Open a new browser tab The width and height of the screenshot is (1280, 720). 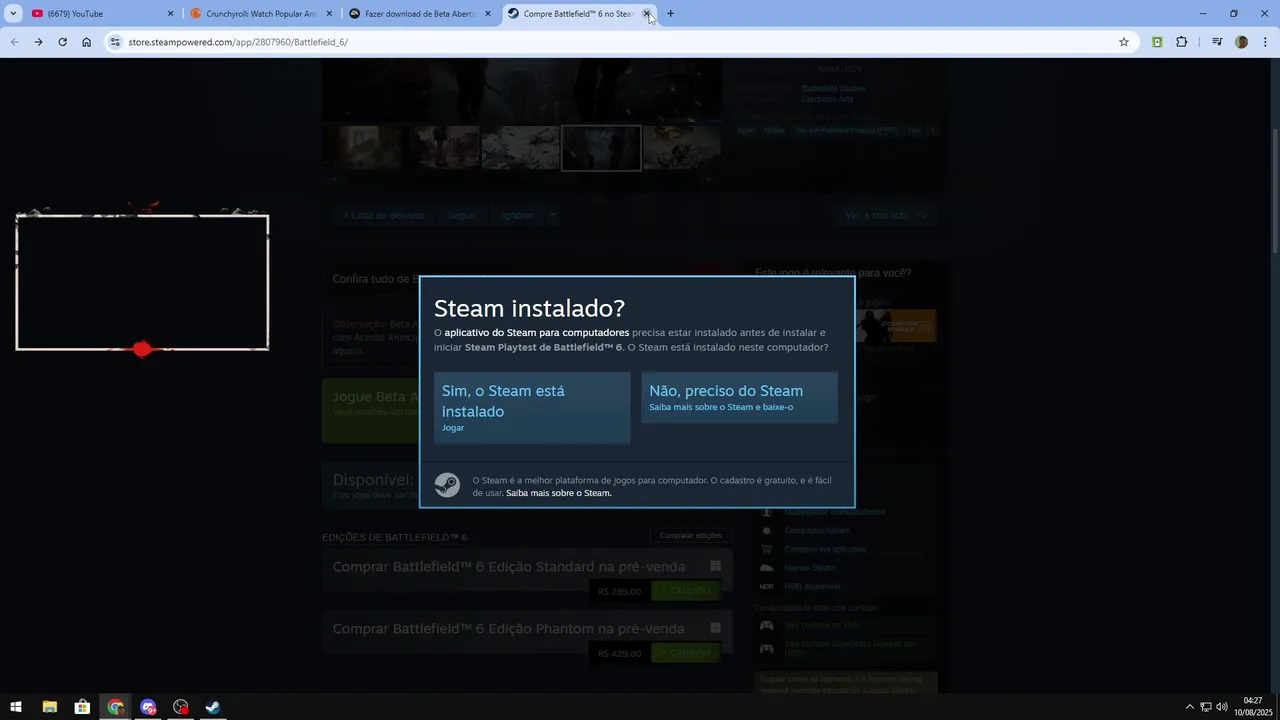(x=670, y=14)
